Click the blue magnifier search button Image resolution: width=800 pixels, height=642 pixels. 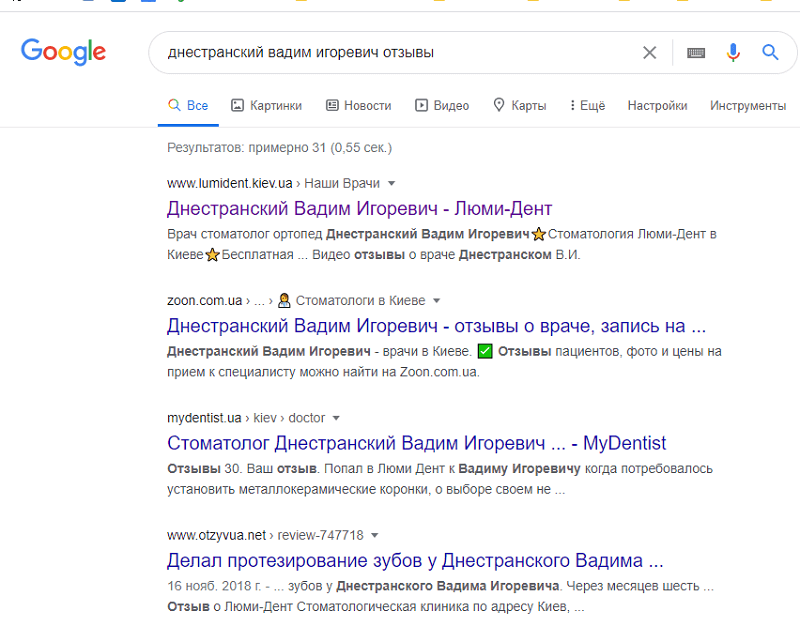point(770,53)
